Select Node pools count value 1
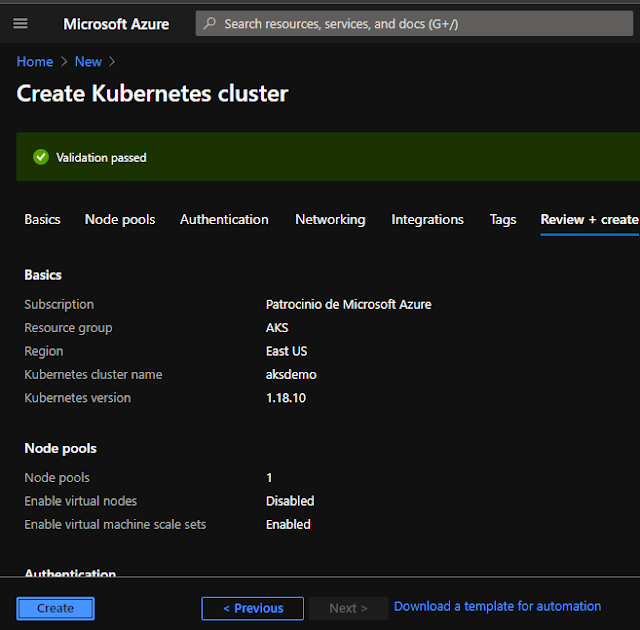This screenshot has width=640, height=630. 269,477
